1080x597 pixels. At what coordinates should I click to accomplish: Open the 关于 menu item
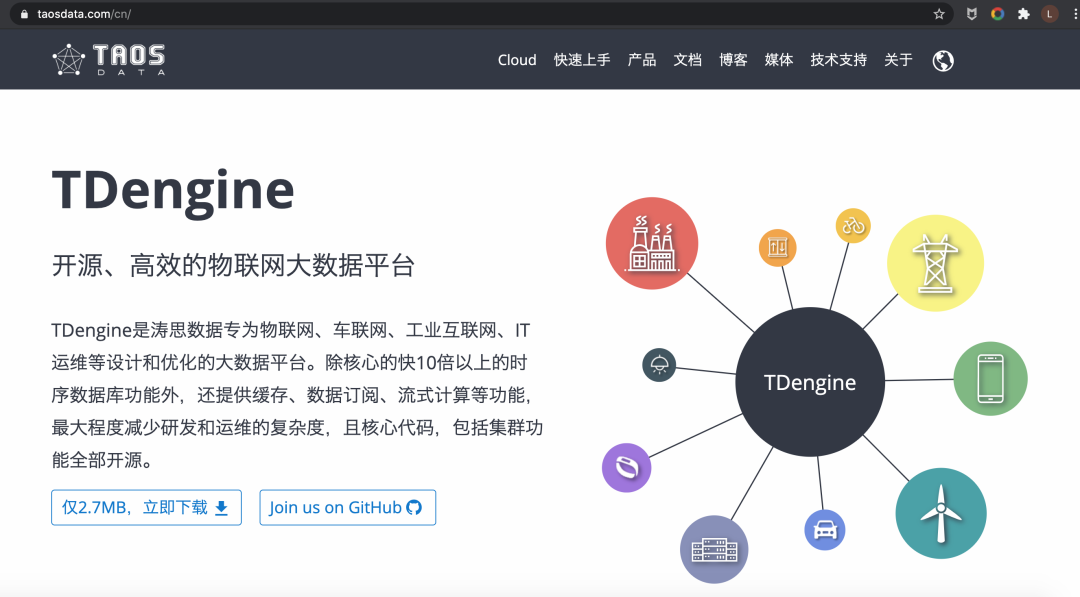pyautogui.click(x=899, y=60)
